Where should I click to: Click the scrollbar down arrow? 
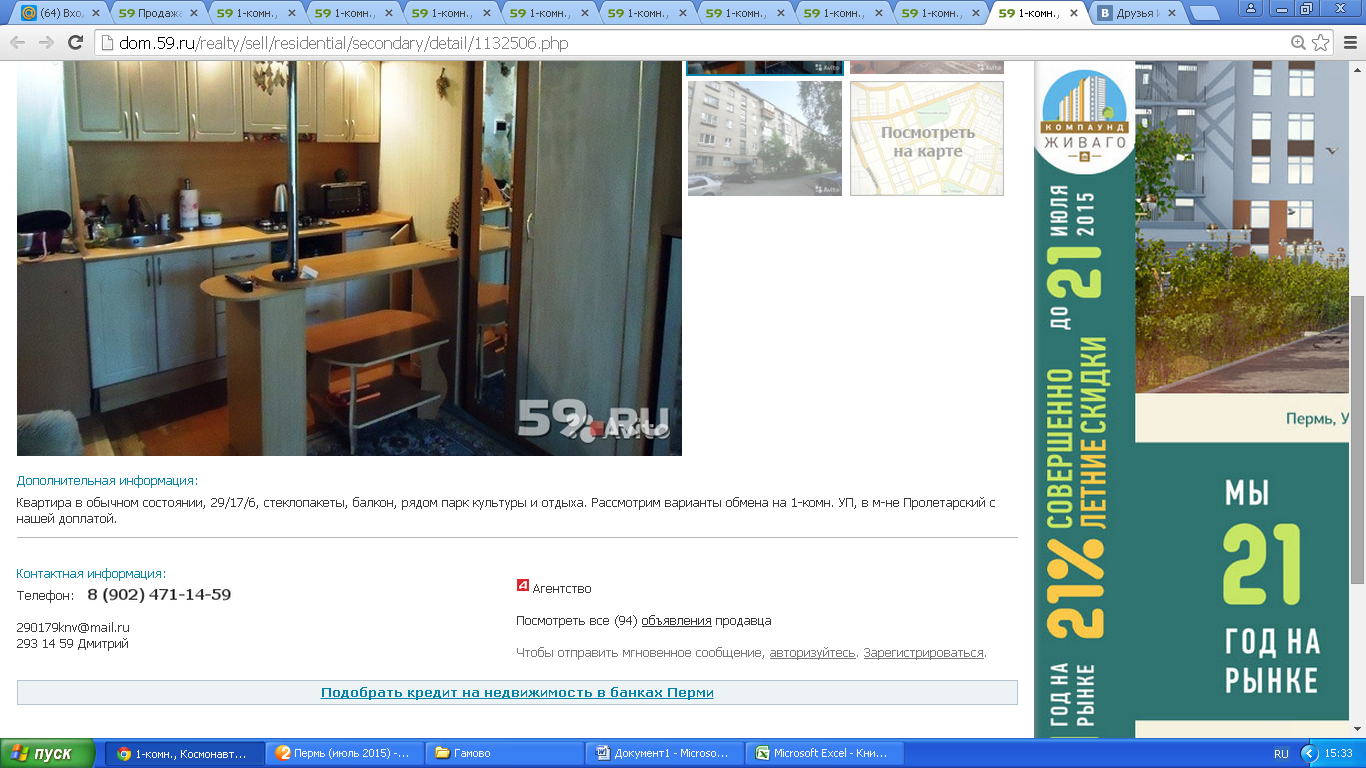click(1357, 730)
